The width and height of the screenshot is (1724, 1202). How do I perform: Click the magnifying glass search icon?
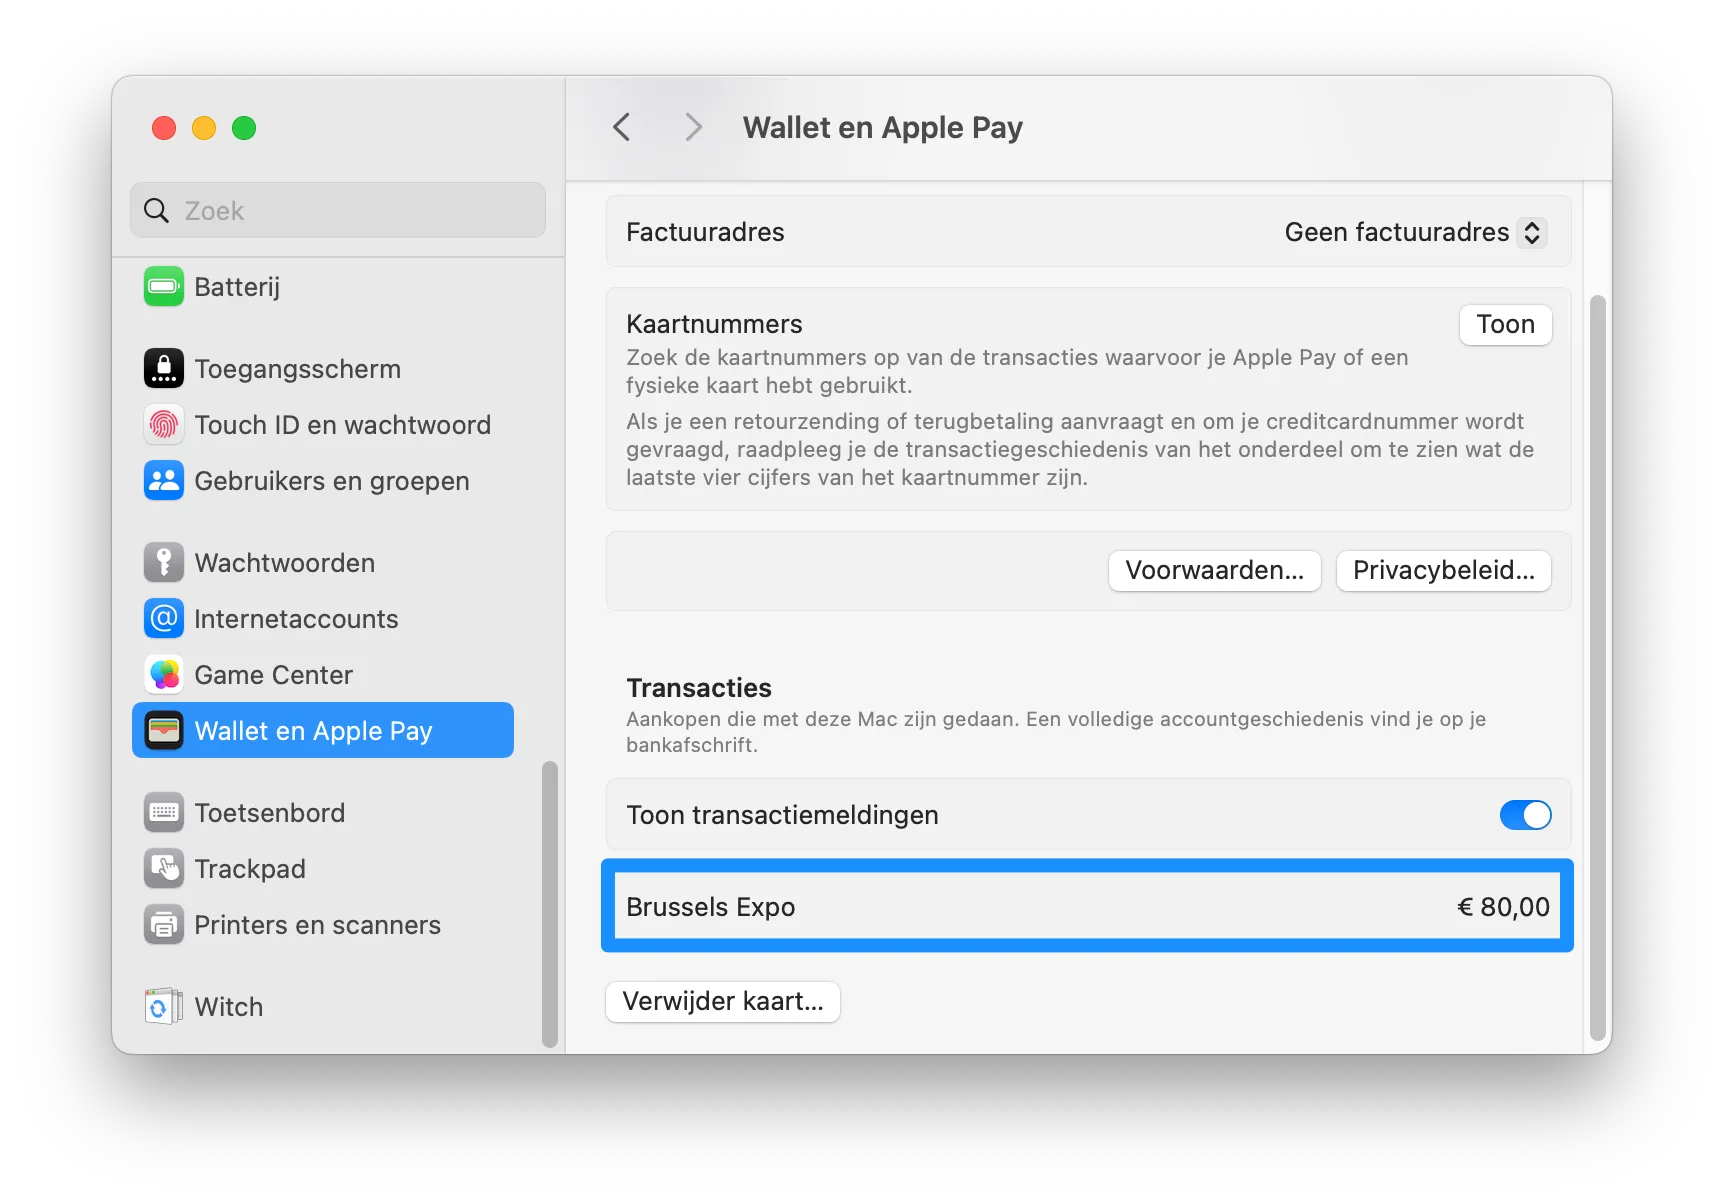pos(157,211)
